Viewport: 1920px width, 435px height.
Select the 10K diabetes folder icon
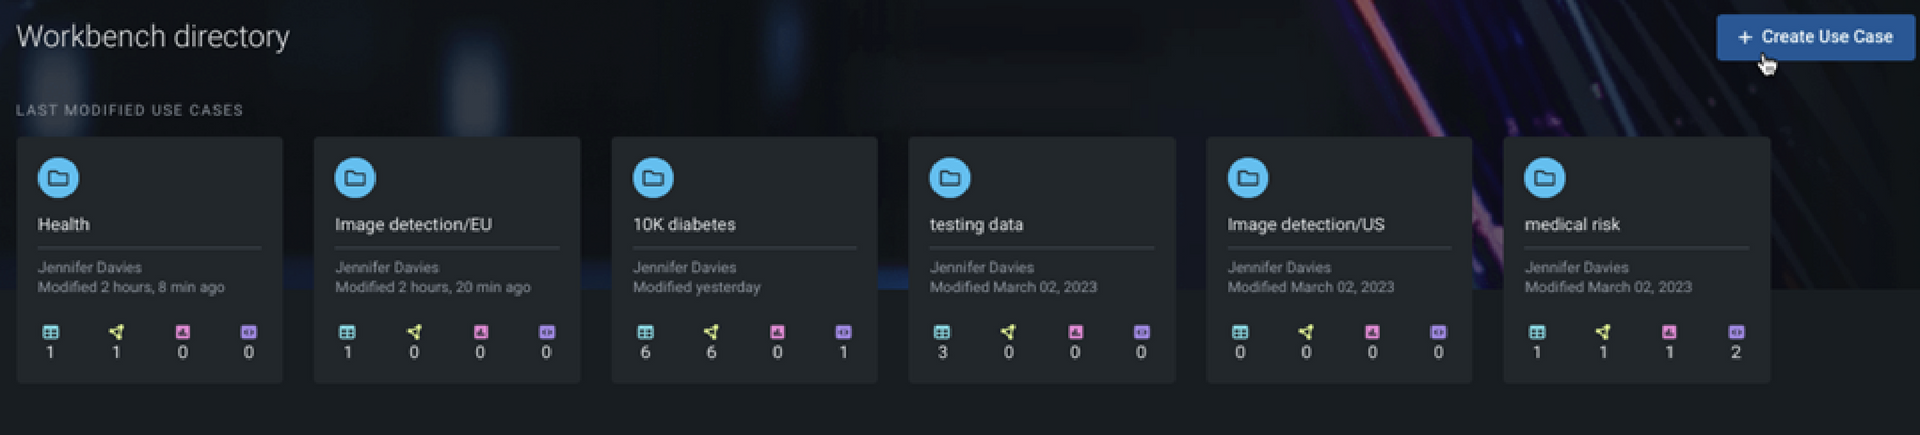tap(653, 178)
